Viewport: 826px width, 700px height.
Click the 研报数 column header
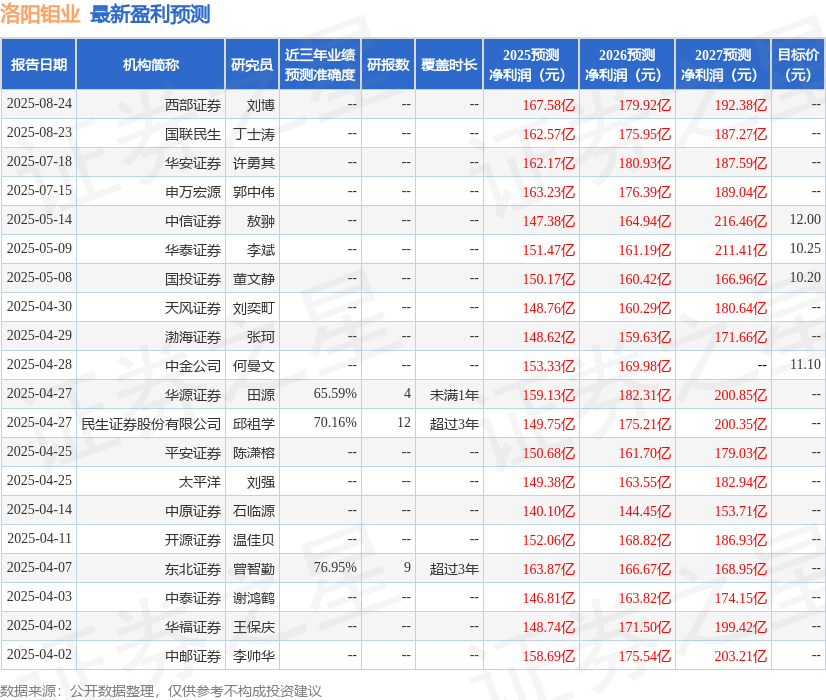(388, 64)
